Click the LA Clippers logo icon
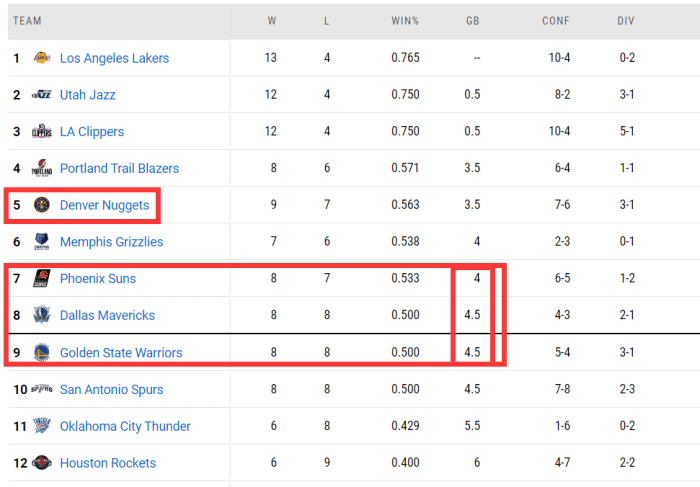700x487 pixels. click(x=42, y=132)
